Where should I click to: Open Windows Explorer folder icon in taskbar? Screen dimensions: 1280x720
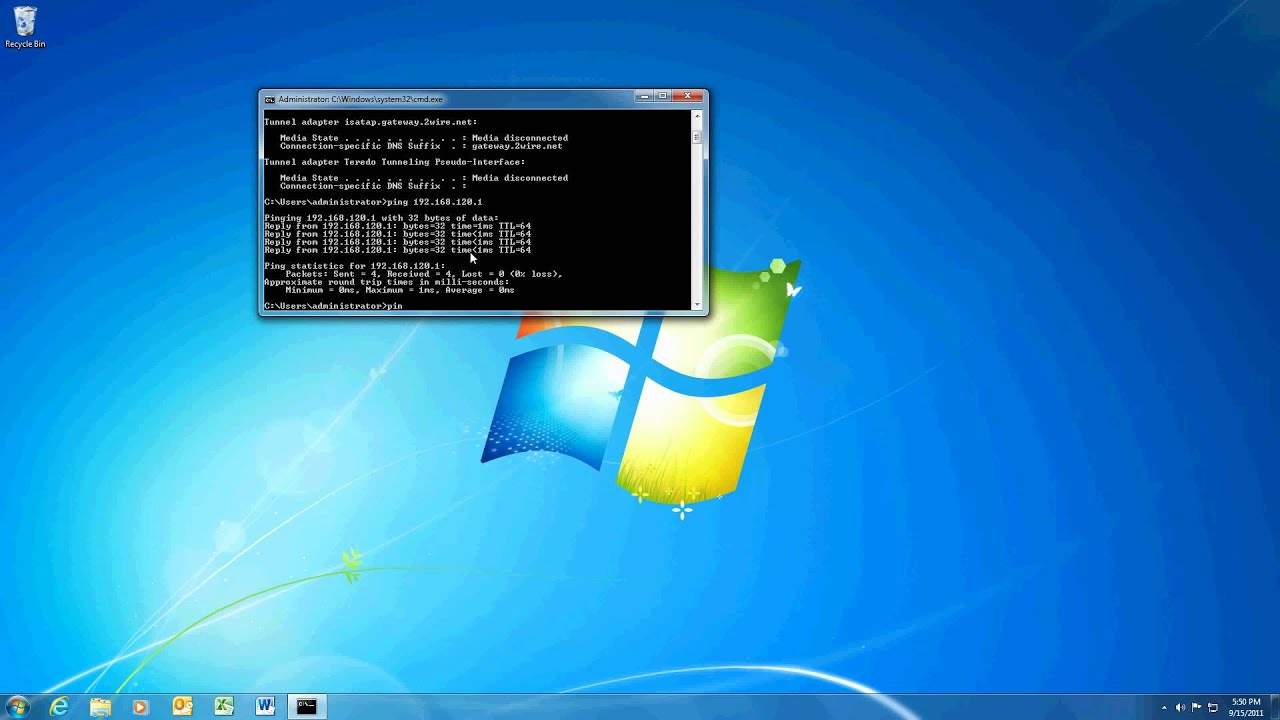point(101,707)
